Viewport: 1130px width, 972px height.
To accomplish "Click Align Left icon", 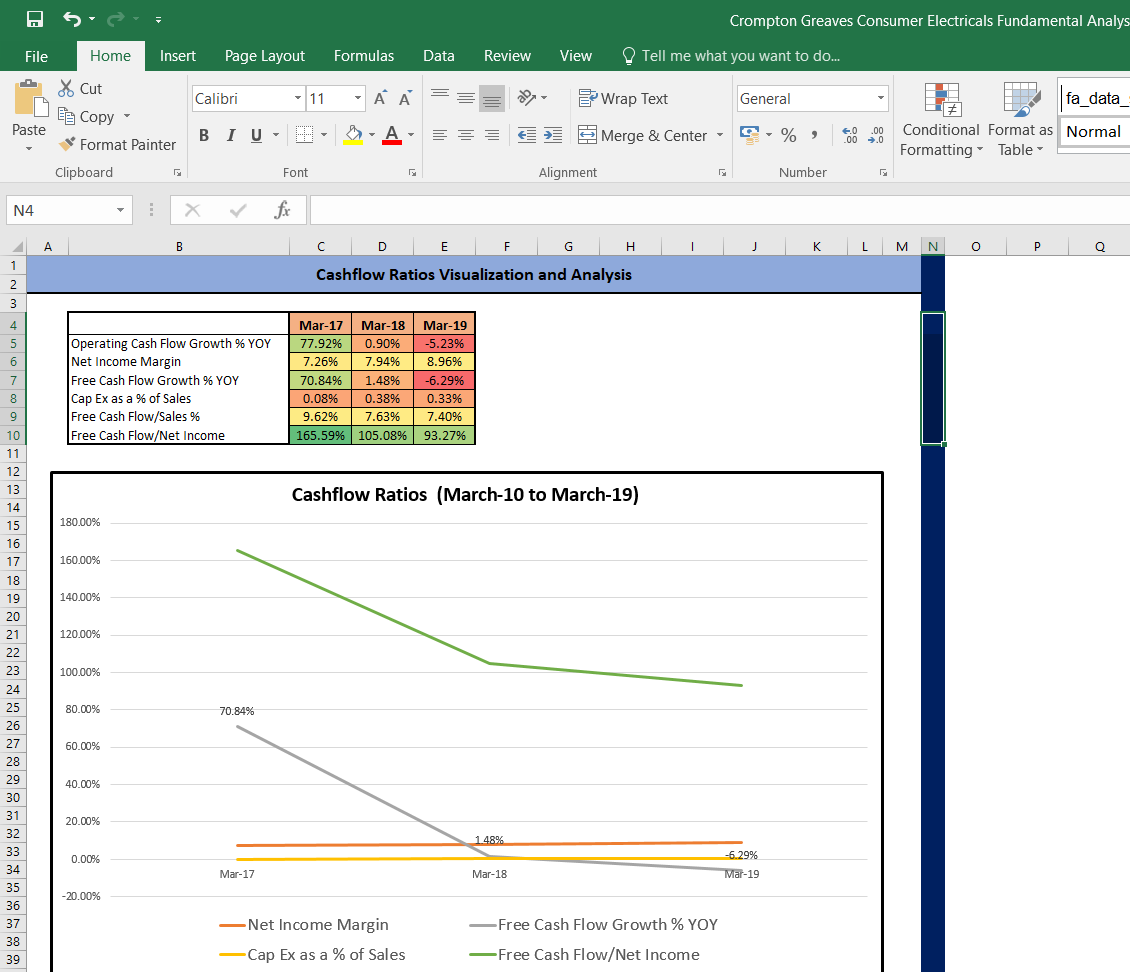I will pyautogui.click(x=440, y=135).
